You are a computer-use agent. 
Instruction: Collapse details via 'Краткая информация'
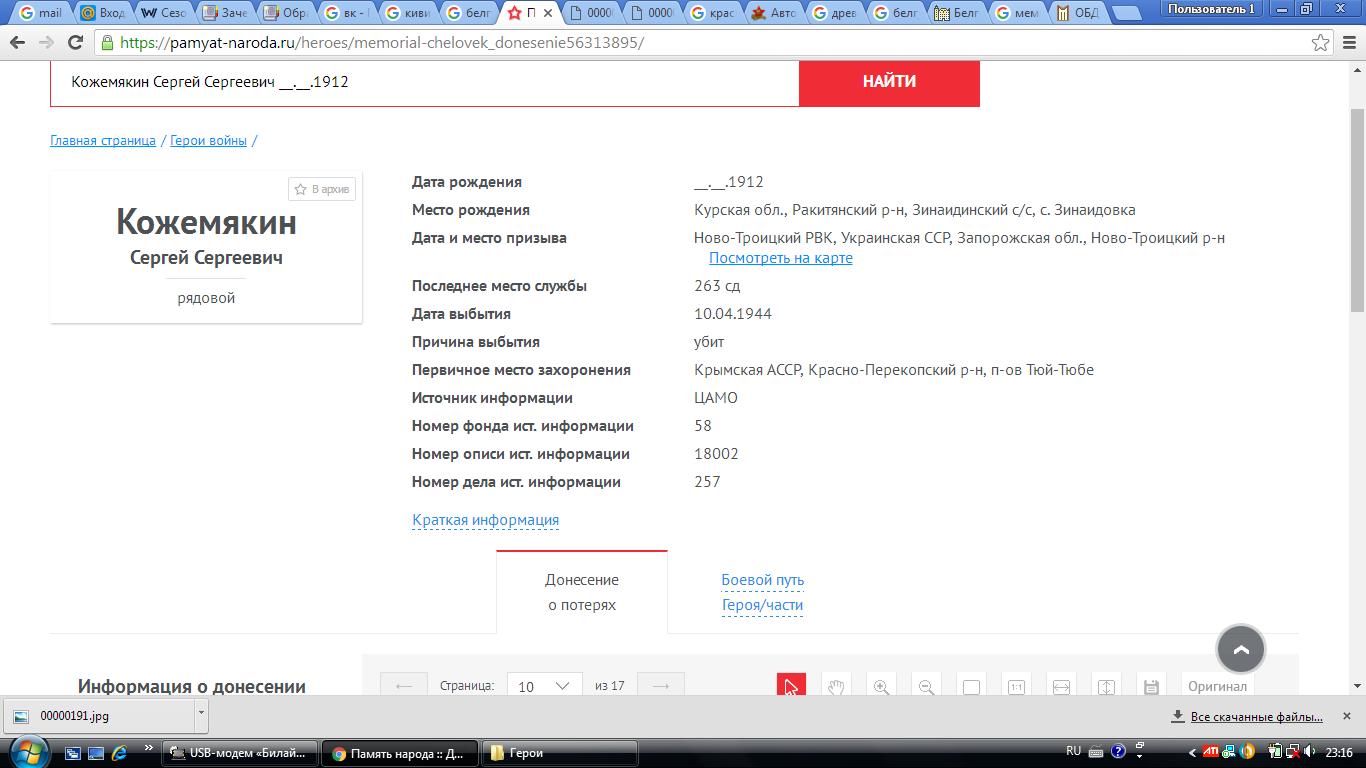tap(485, 520)
